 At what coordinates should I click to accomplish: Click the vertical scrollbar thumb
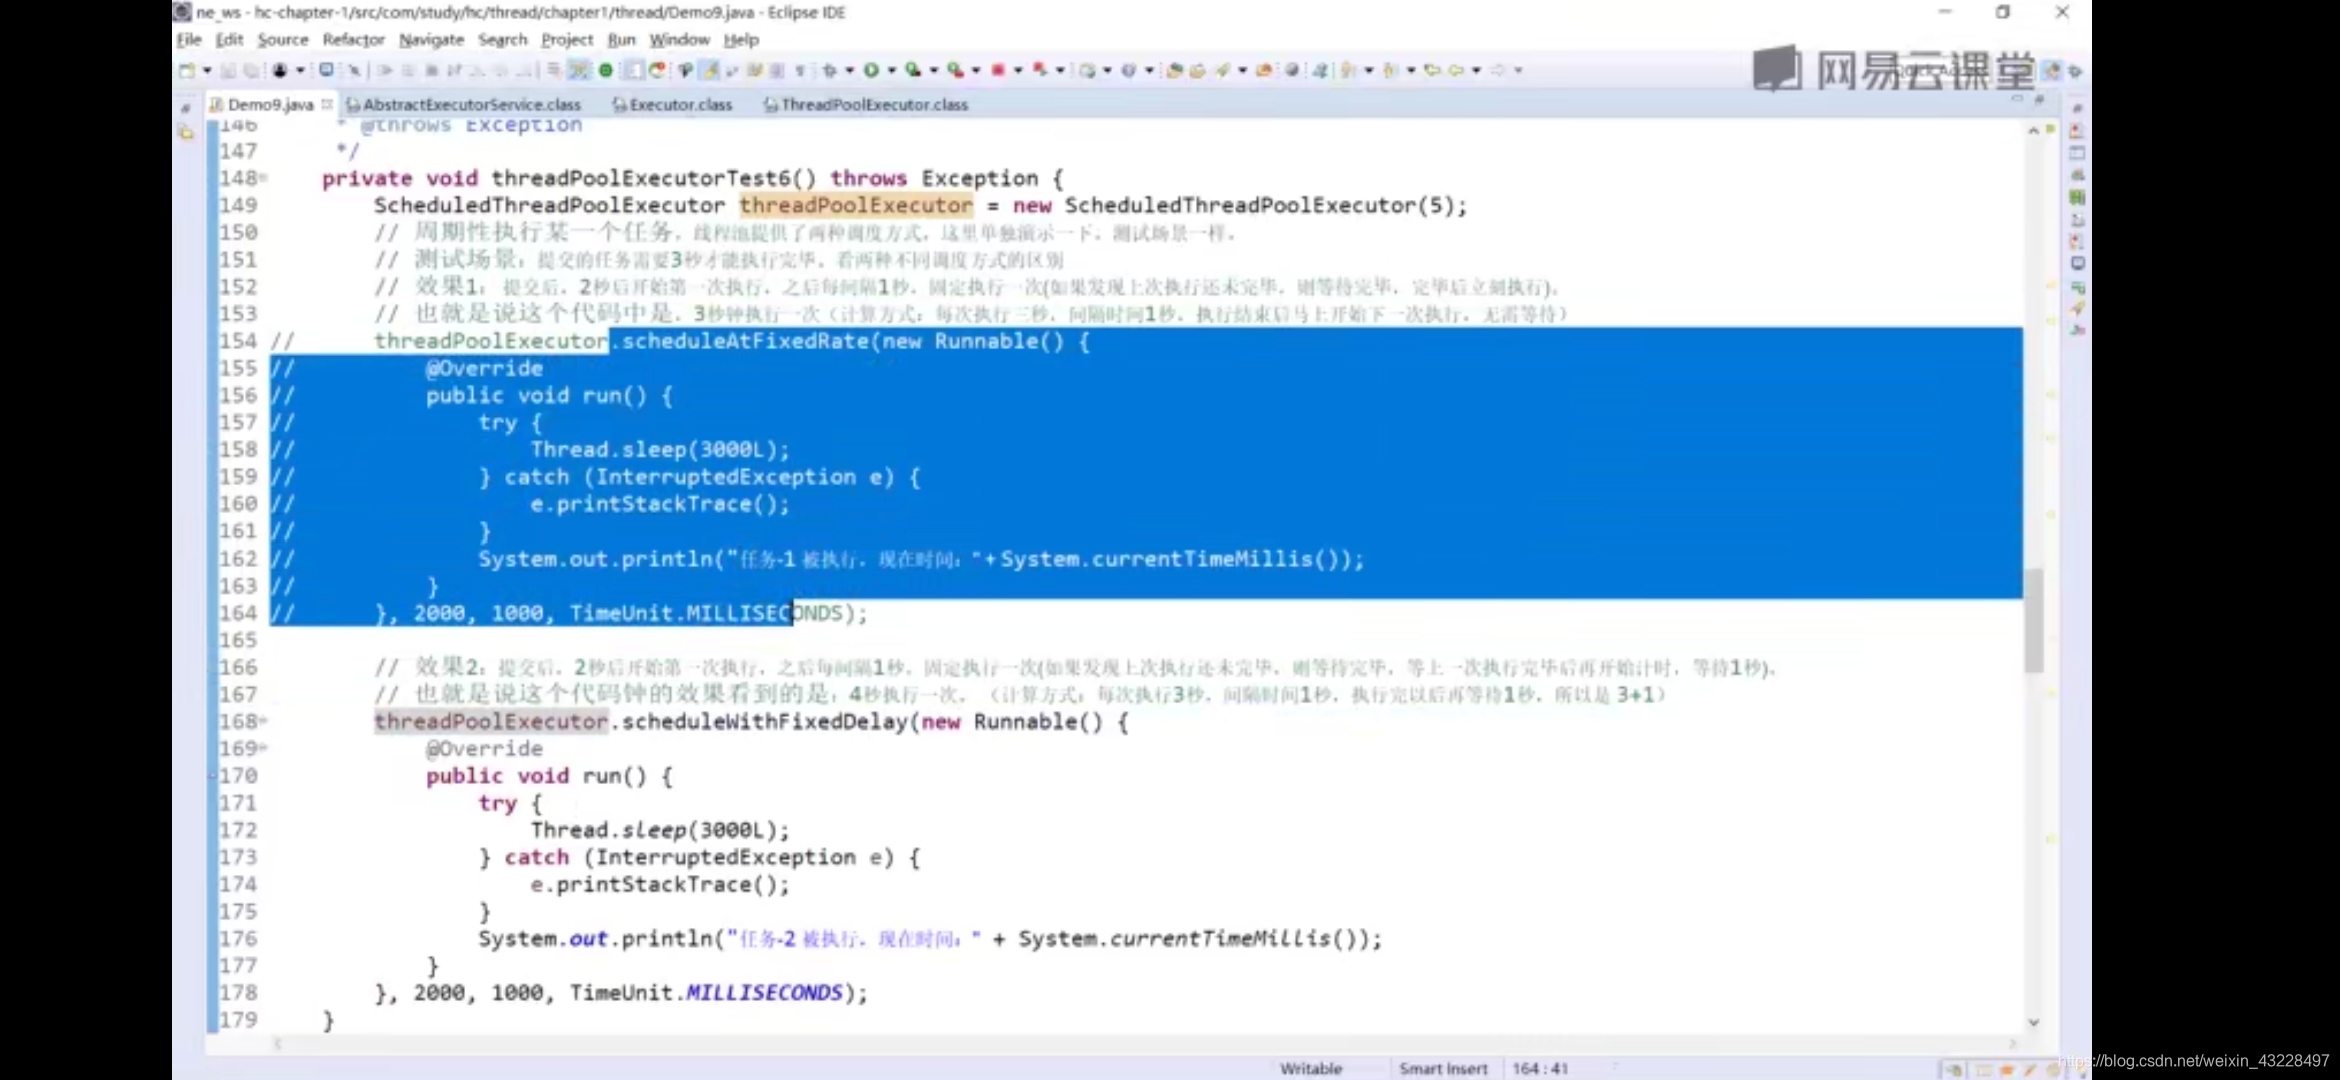click(2033, 620)
